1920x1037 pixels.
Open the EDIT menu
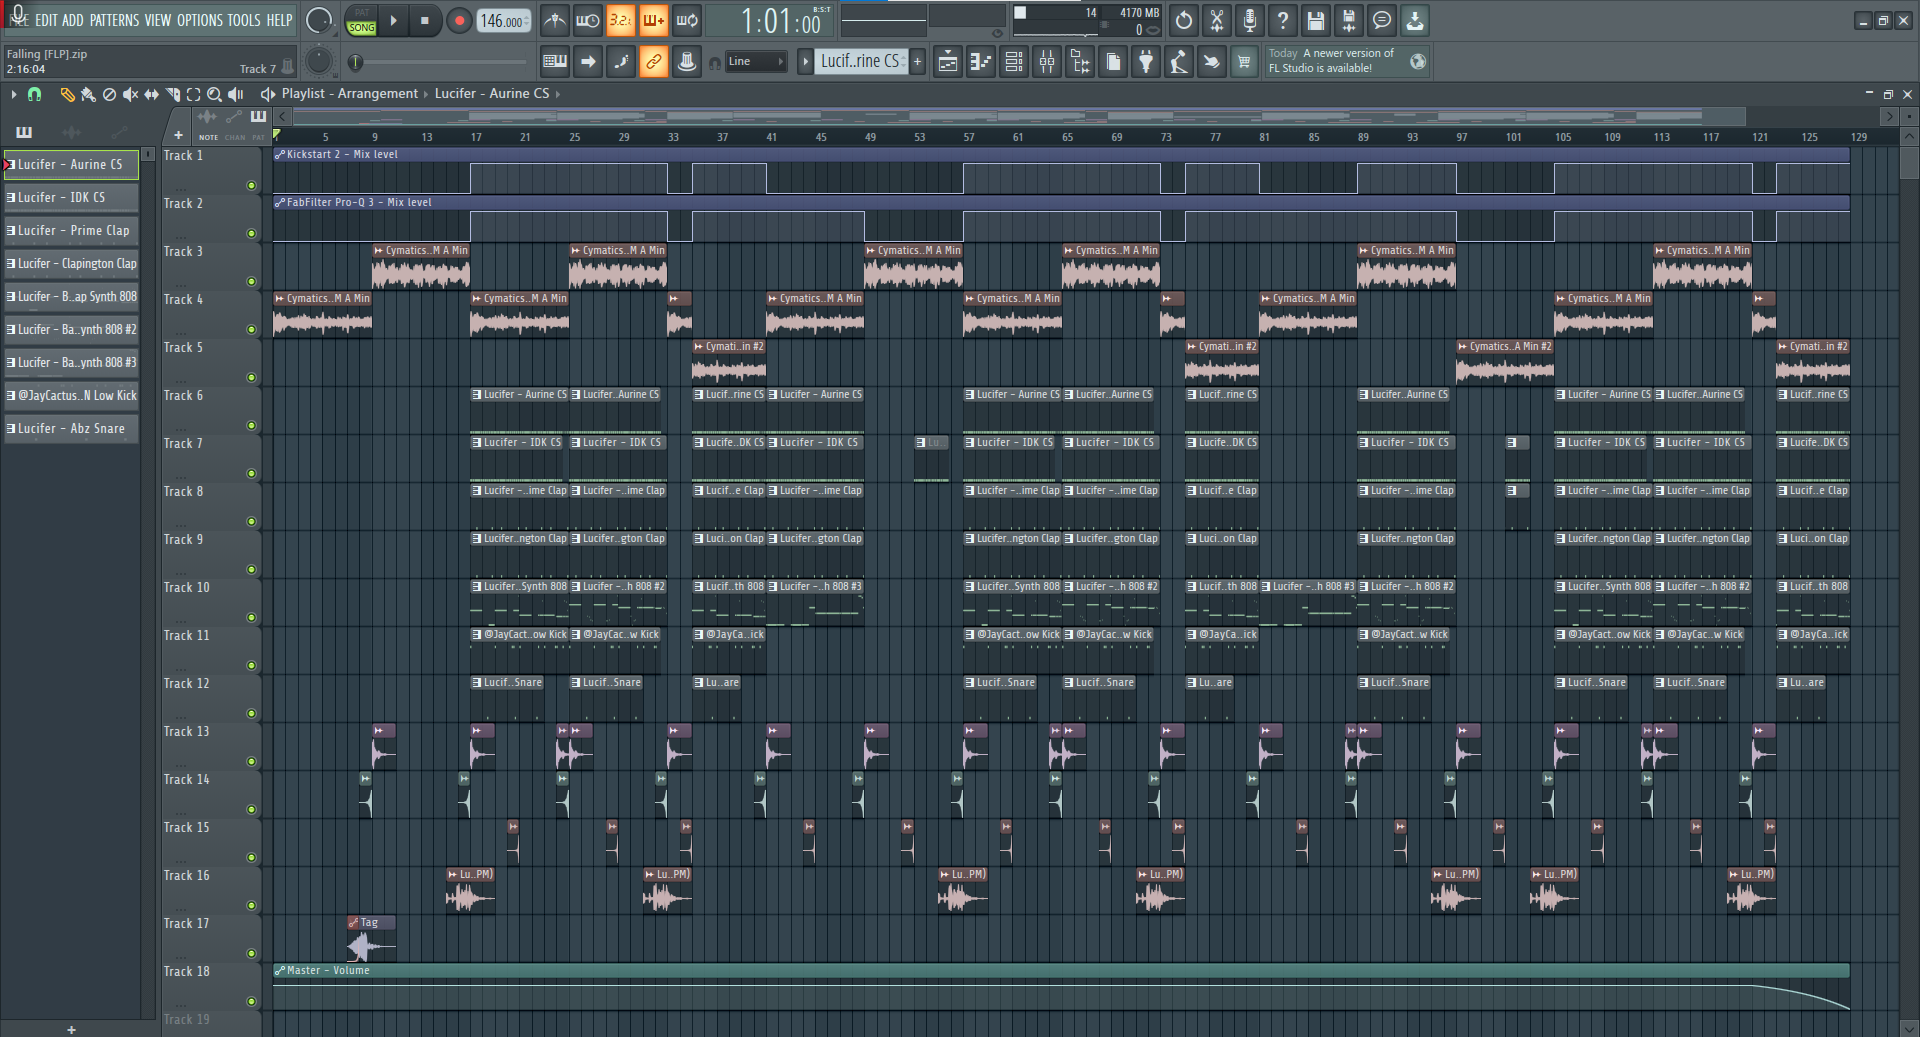(47, 20)
